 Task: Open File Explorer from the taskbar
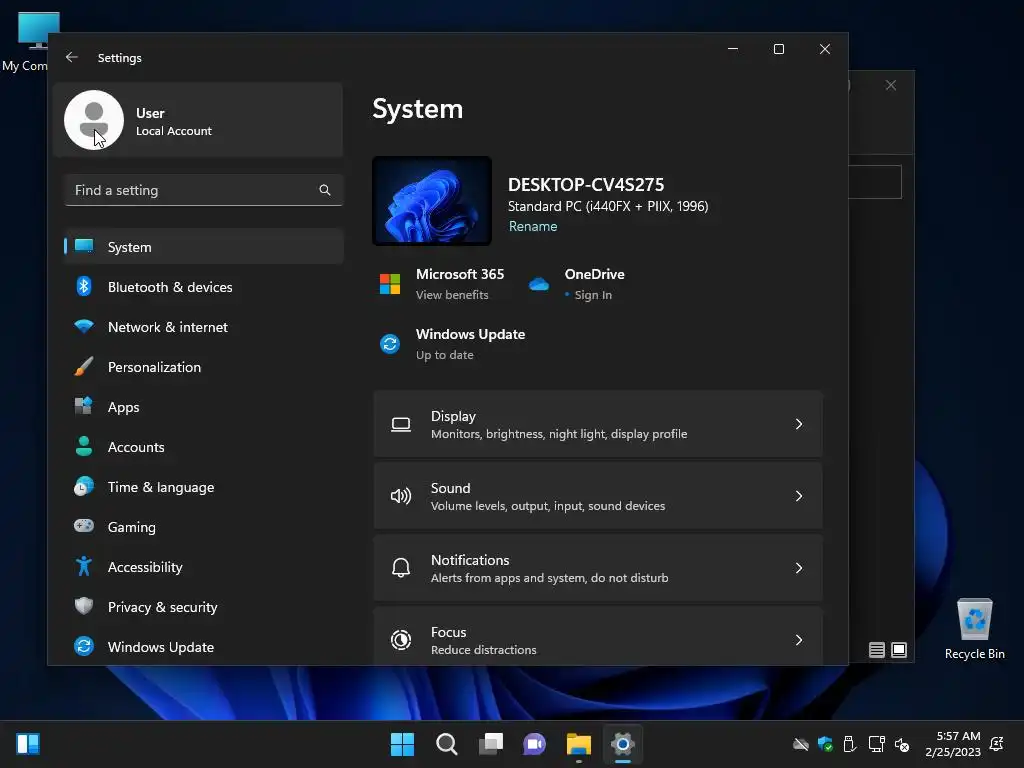pyautogui.click(x=579, y=744)
